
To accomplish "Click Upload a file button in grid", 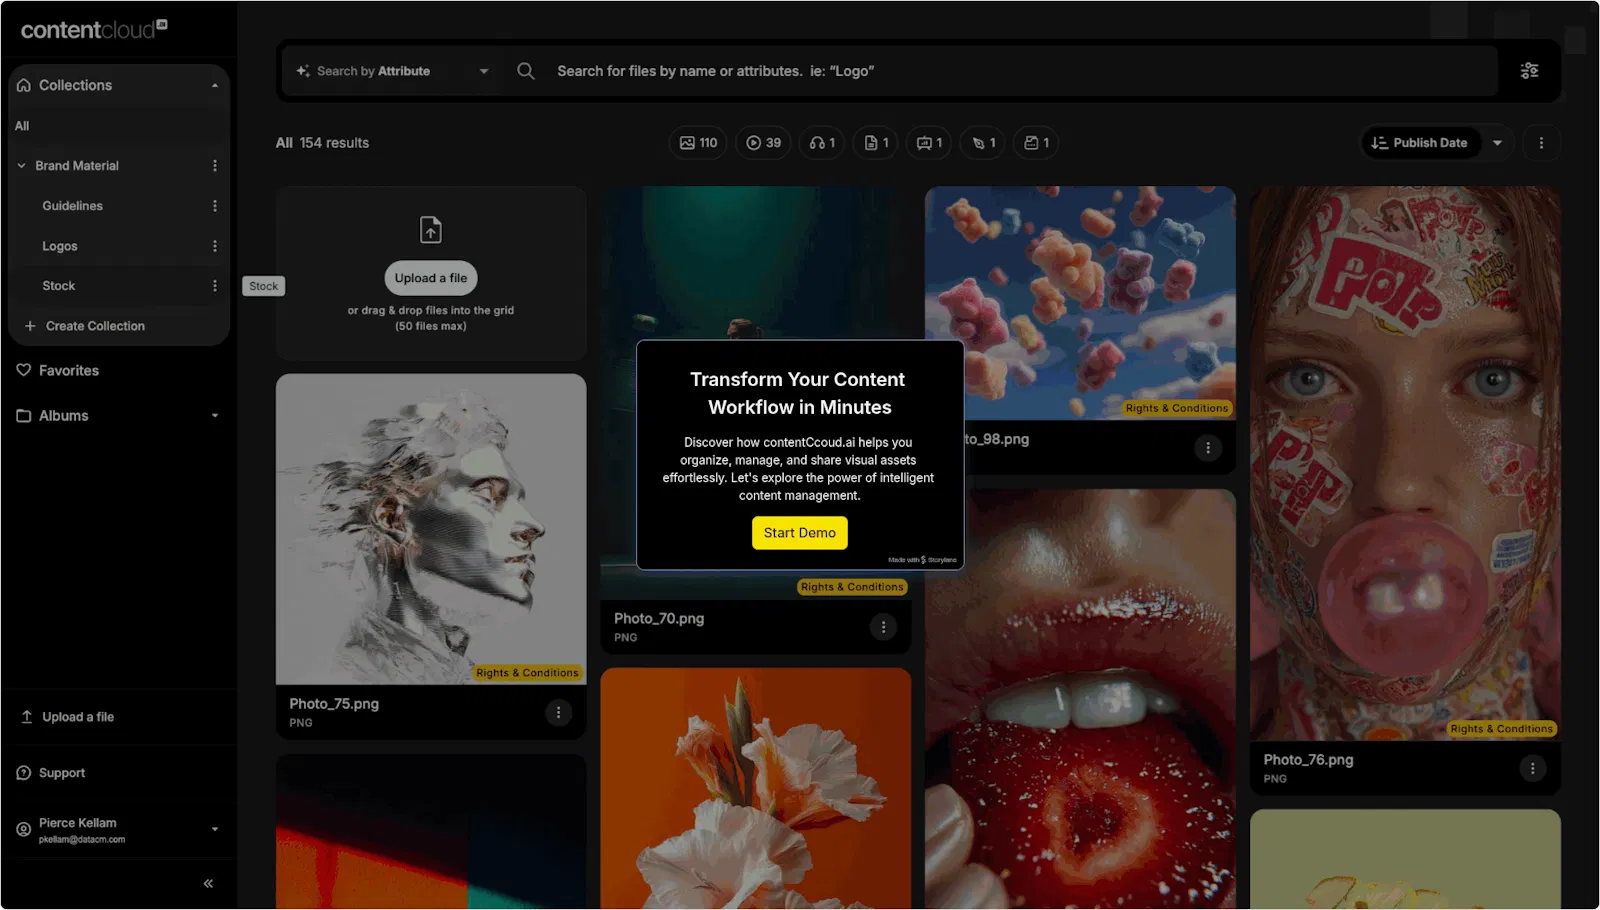I will (430, 278).
